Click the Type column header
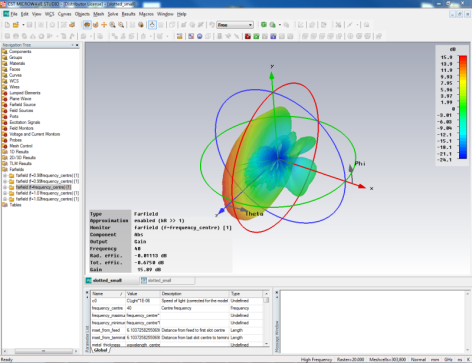 coord(246,294)
